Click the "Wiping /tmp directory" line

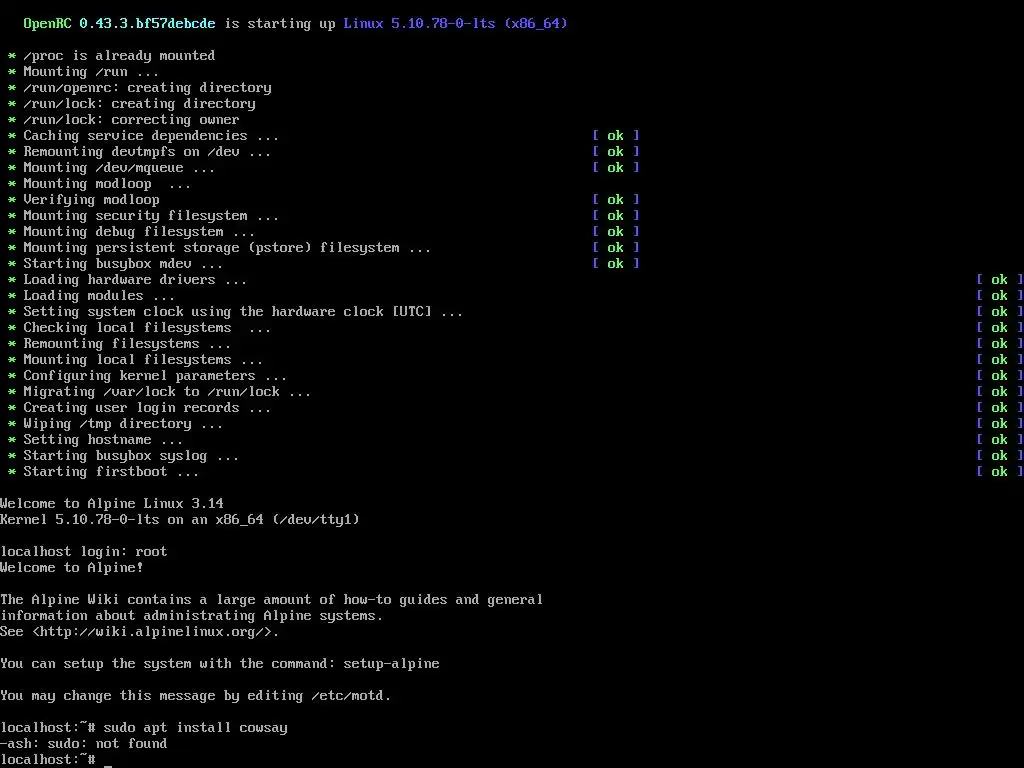[x=123, y=424]
